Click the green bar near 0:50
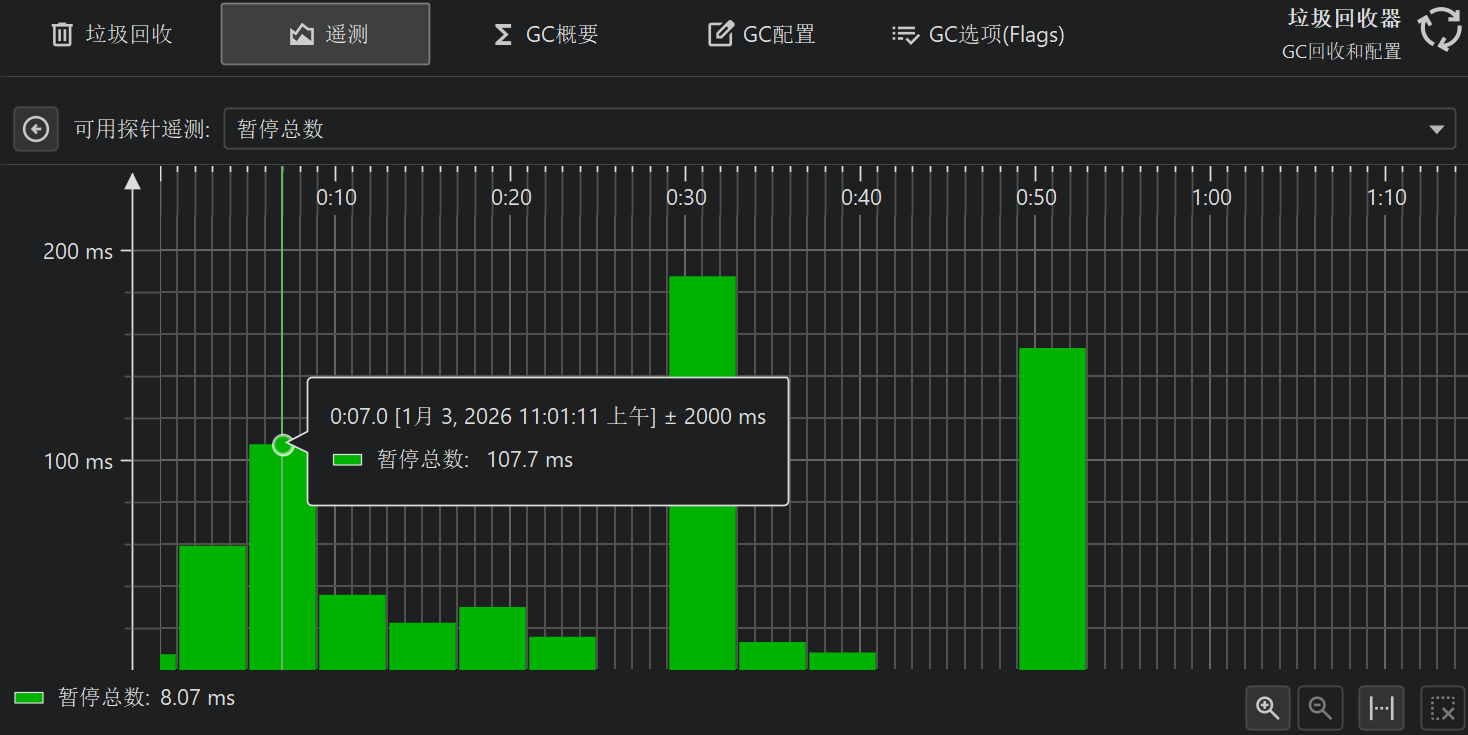 pos(1052,509)
